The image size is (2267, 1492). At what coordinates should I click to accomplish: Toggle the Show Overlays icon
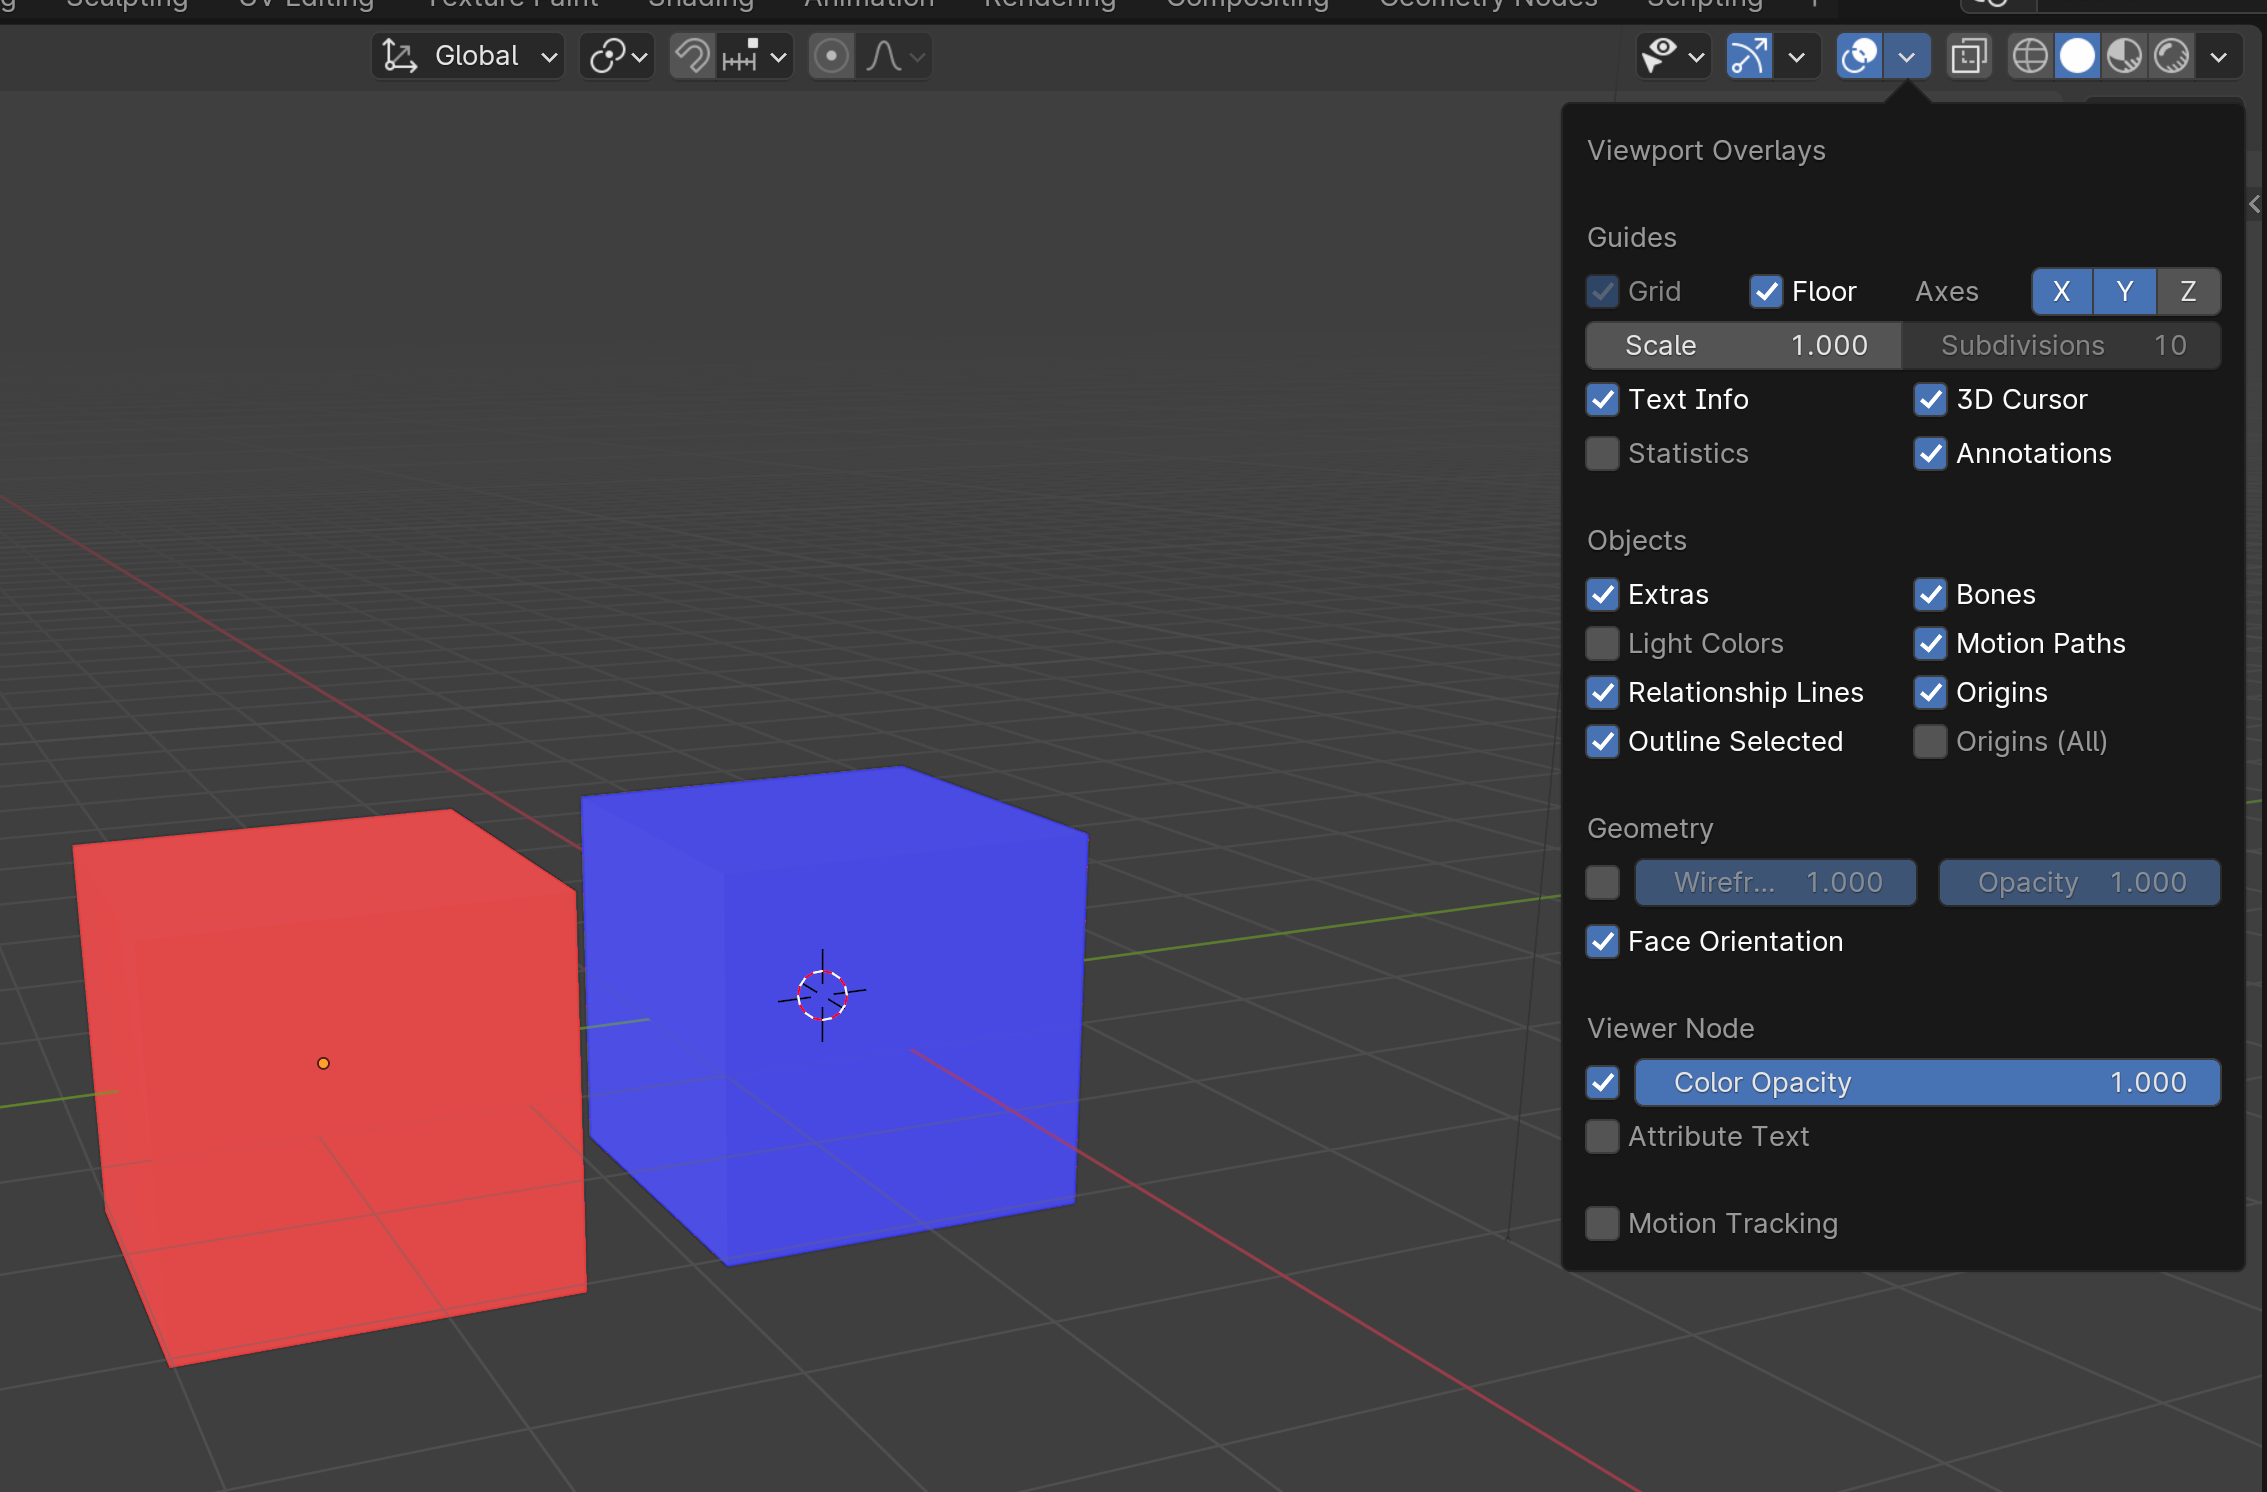click(1859, 56)
